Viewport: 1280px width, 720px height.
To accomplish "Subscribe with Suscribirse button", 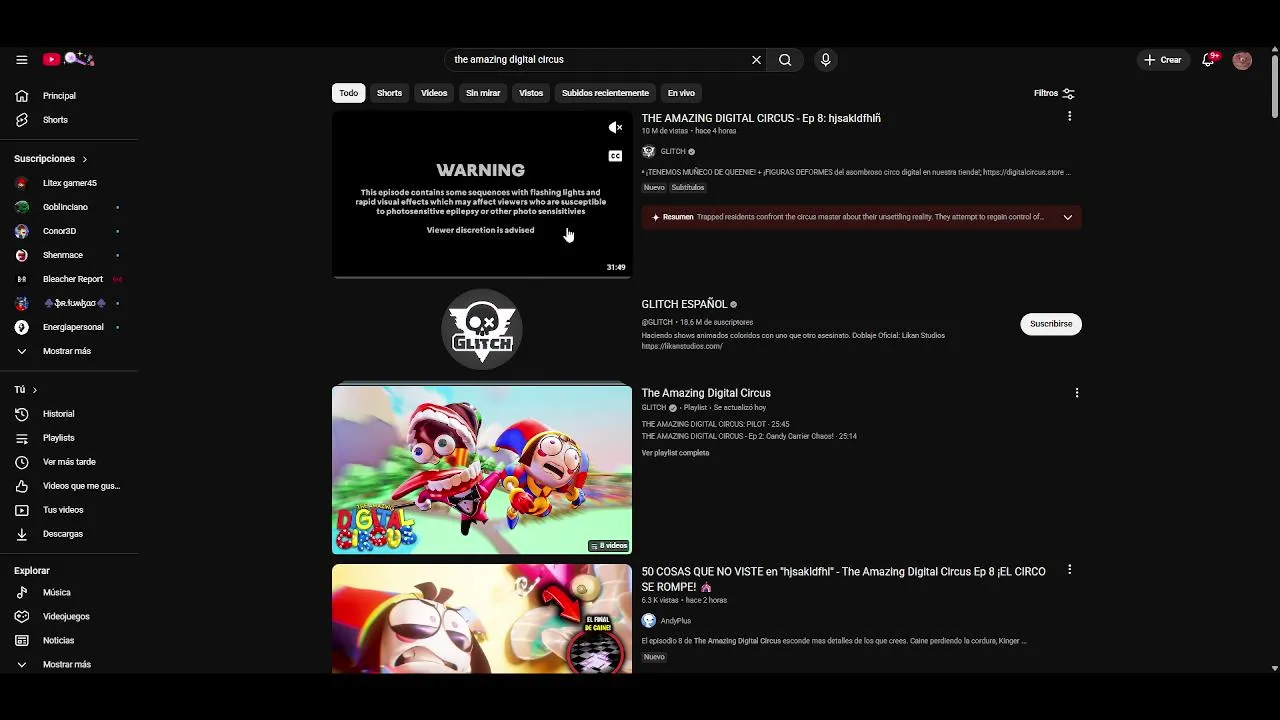I will click(1051, 324).
